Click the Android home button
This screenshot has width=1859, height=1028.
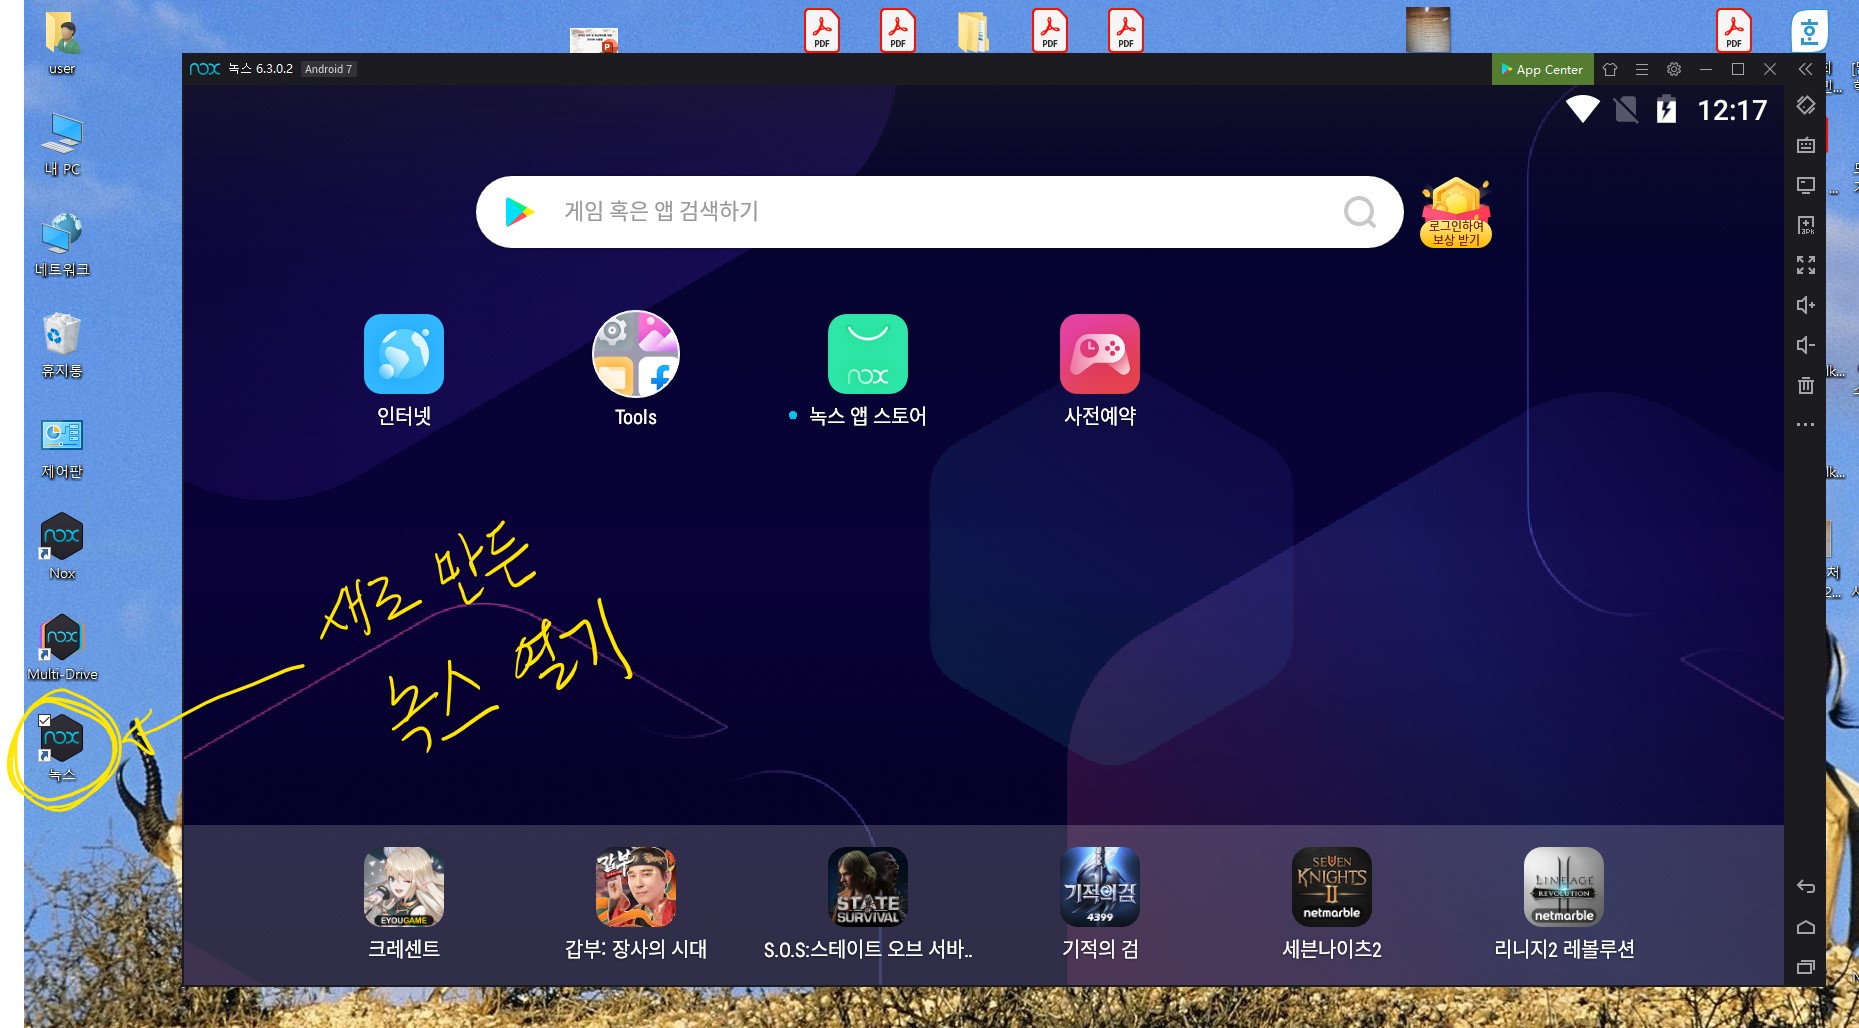[x=1806, y=927]
